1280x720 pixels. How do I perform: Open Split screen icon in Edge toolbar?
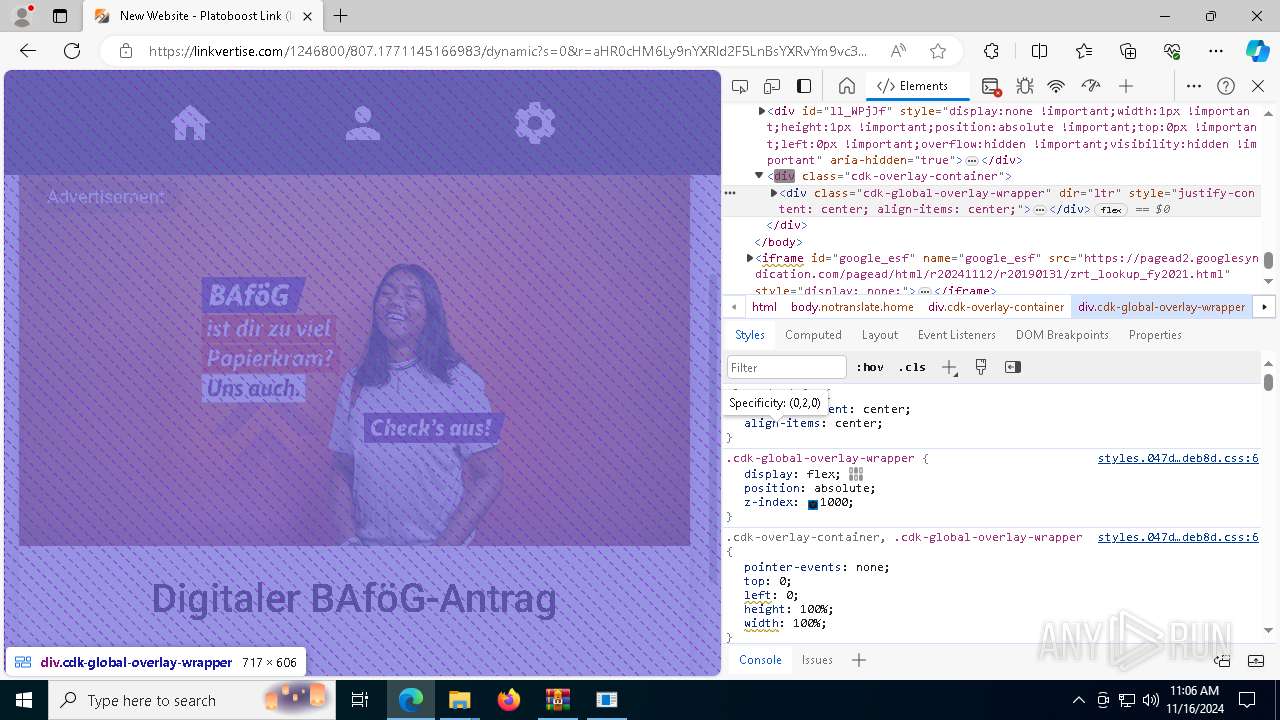1039,51
